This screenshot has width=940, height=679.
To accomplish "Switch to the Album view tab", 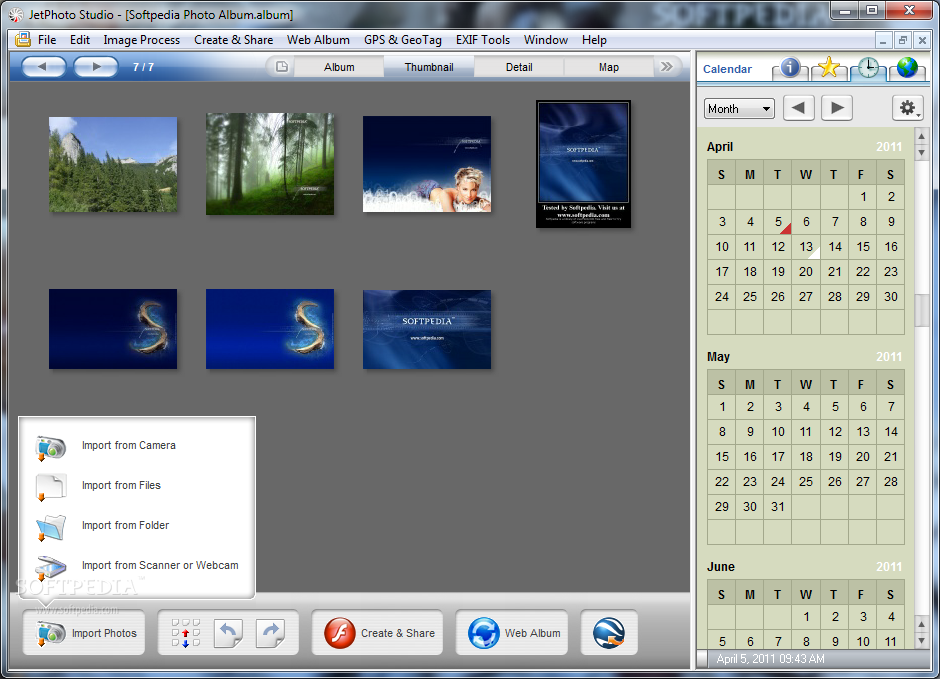I will coord(339,67).
